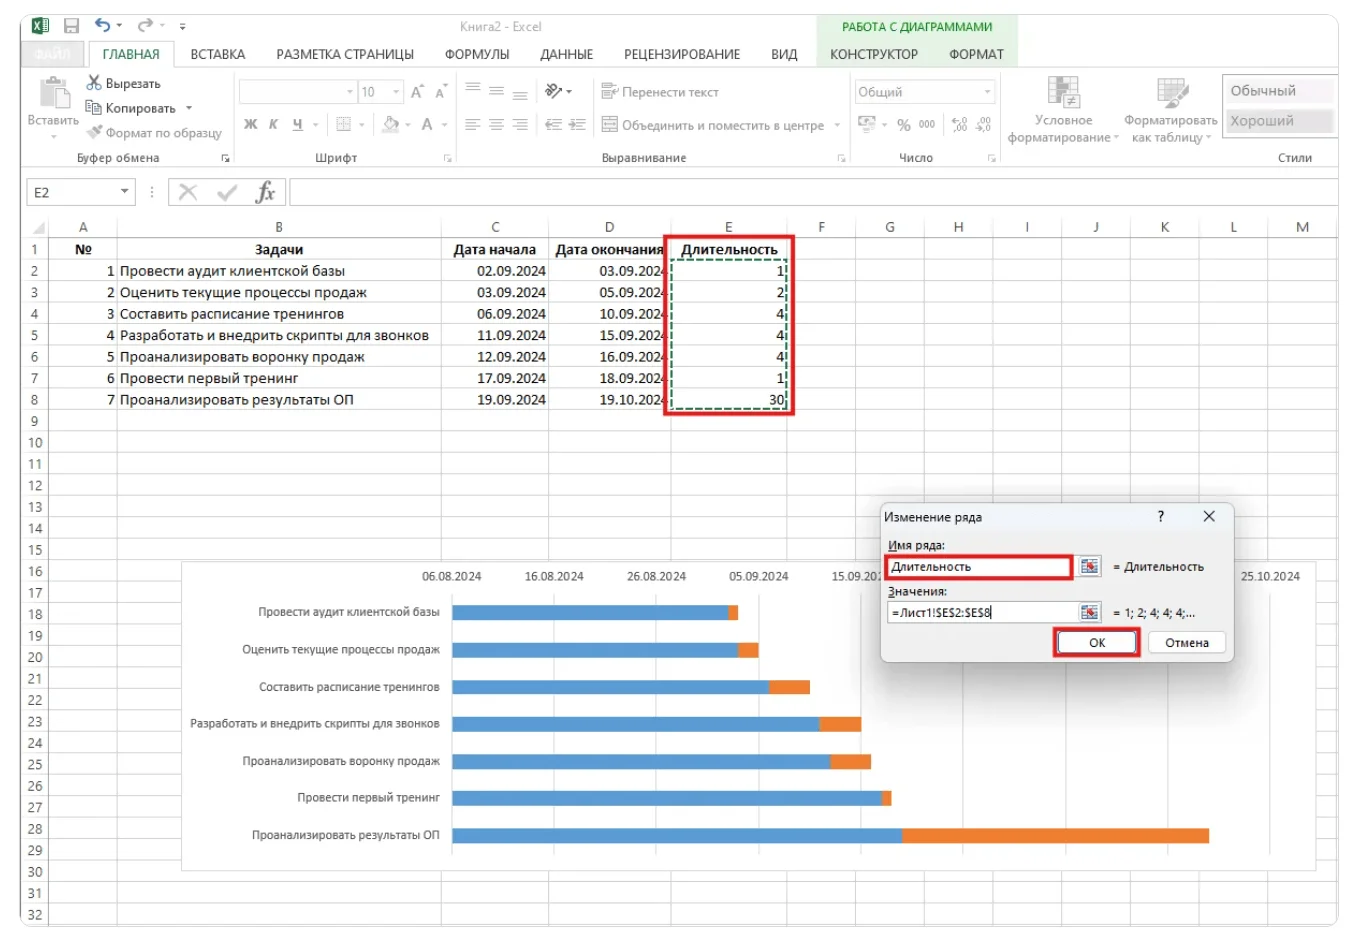Image resolution: width=1356 pixels, height=944 pixels.
Task: Click the Условное форматирование icon
Action: coord(1063,92)
